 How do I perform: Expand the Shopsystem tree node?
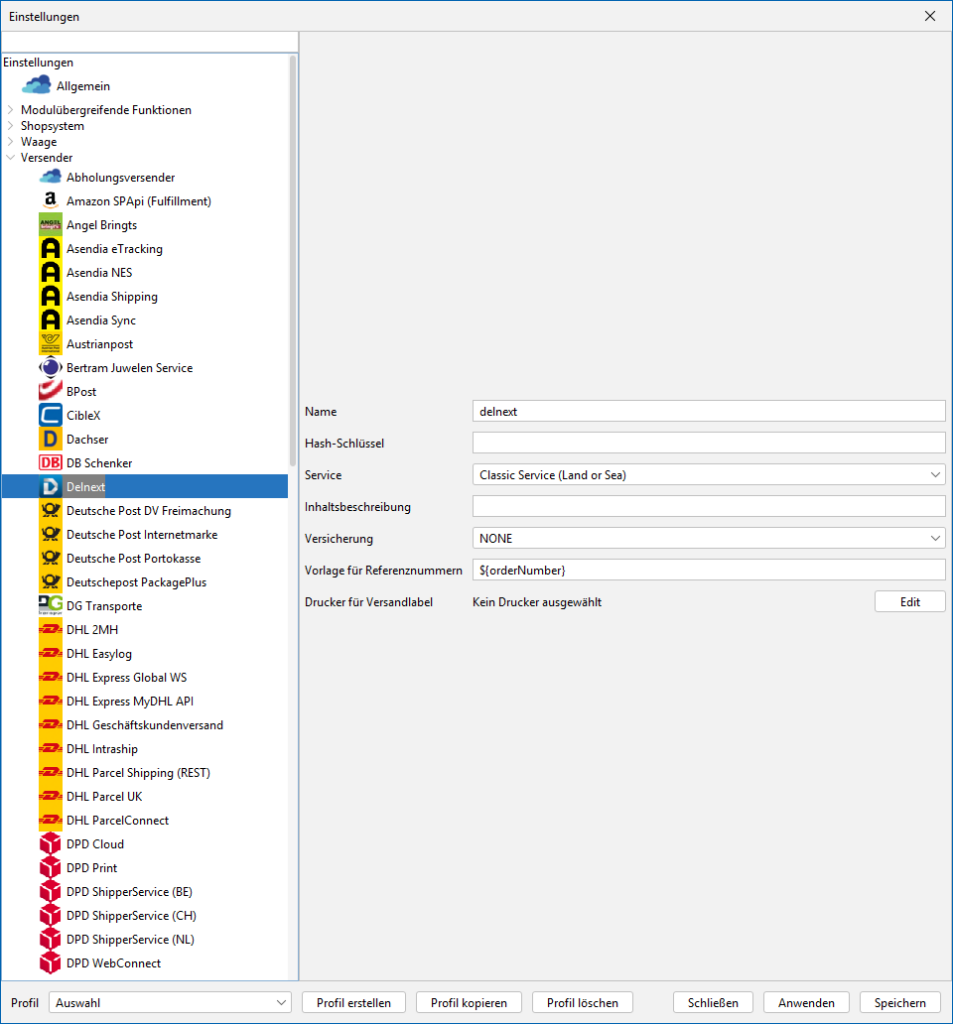pos(11,126)
